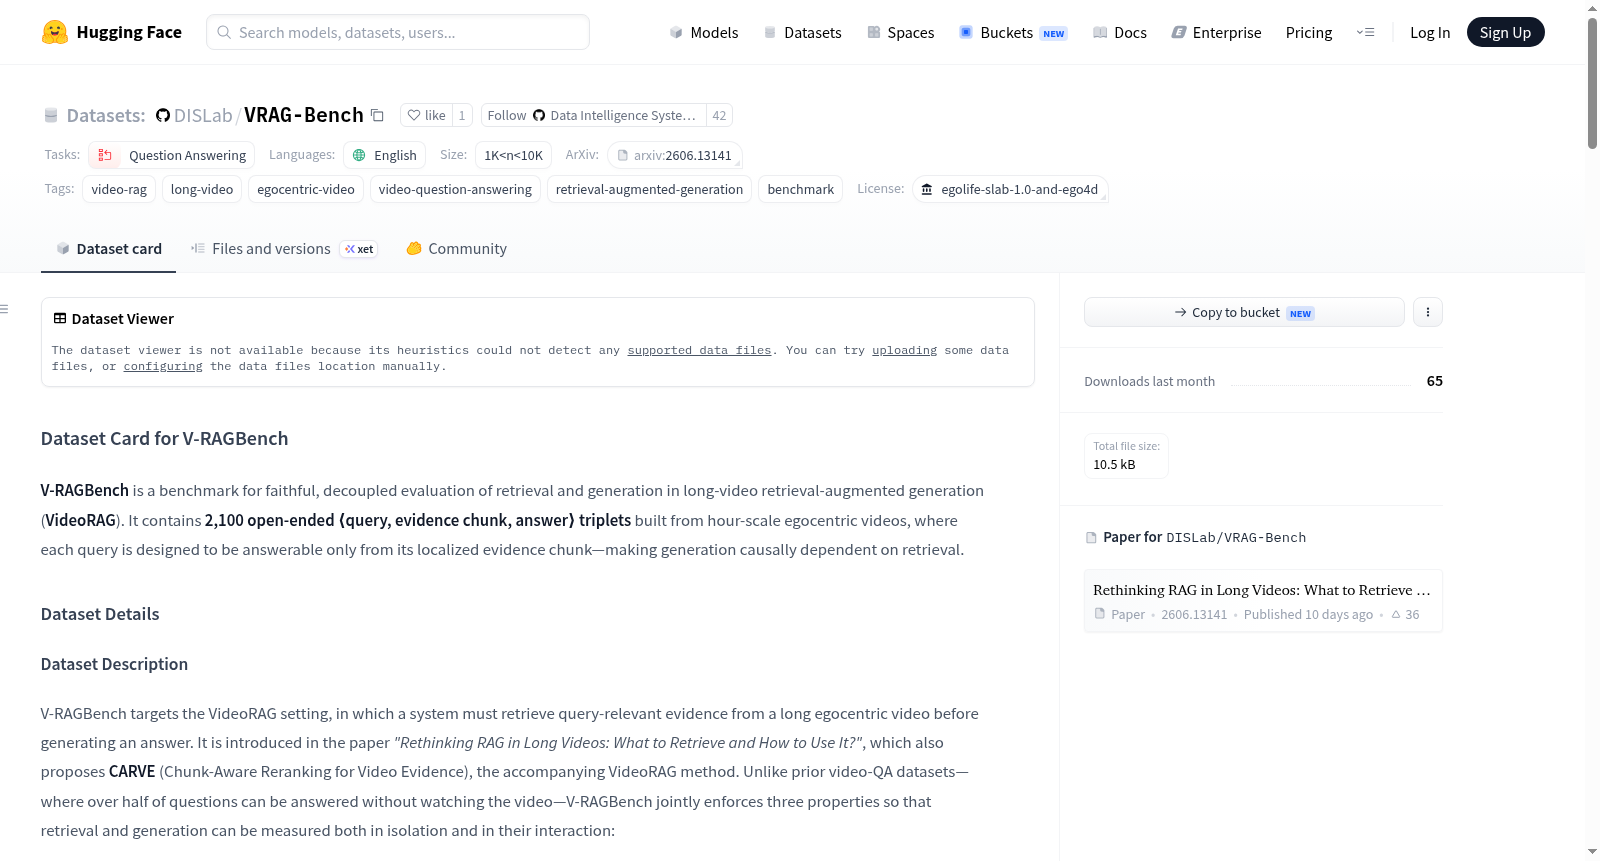Select the Question Answering task tag
1600x861 pixels.
[x=172, y=155]
